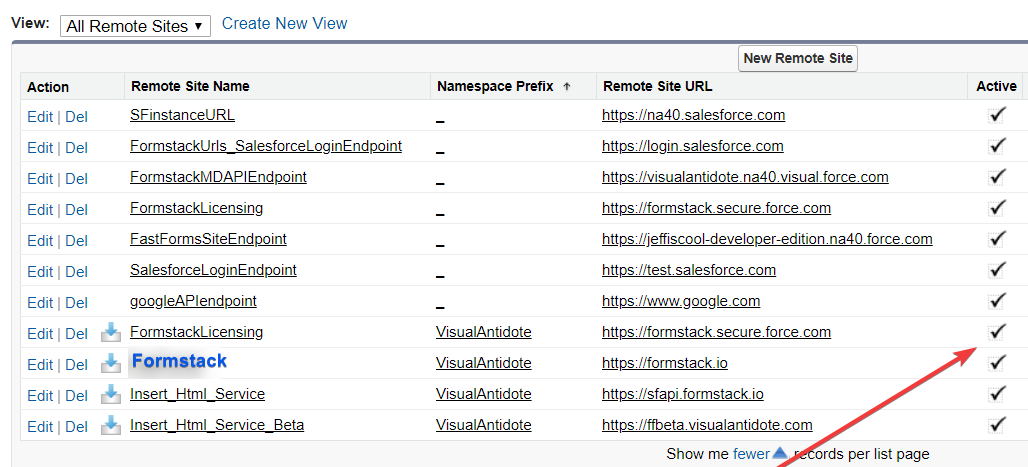Click download icon beside VisualAntidote FormstackLicensing row

[x=111, y=332]
